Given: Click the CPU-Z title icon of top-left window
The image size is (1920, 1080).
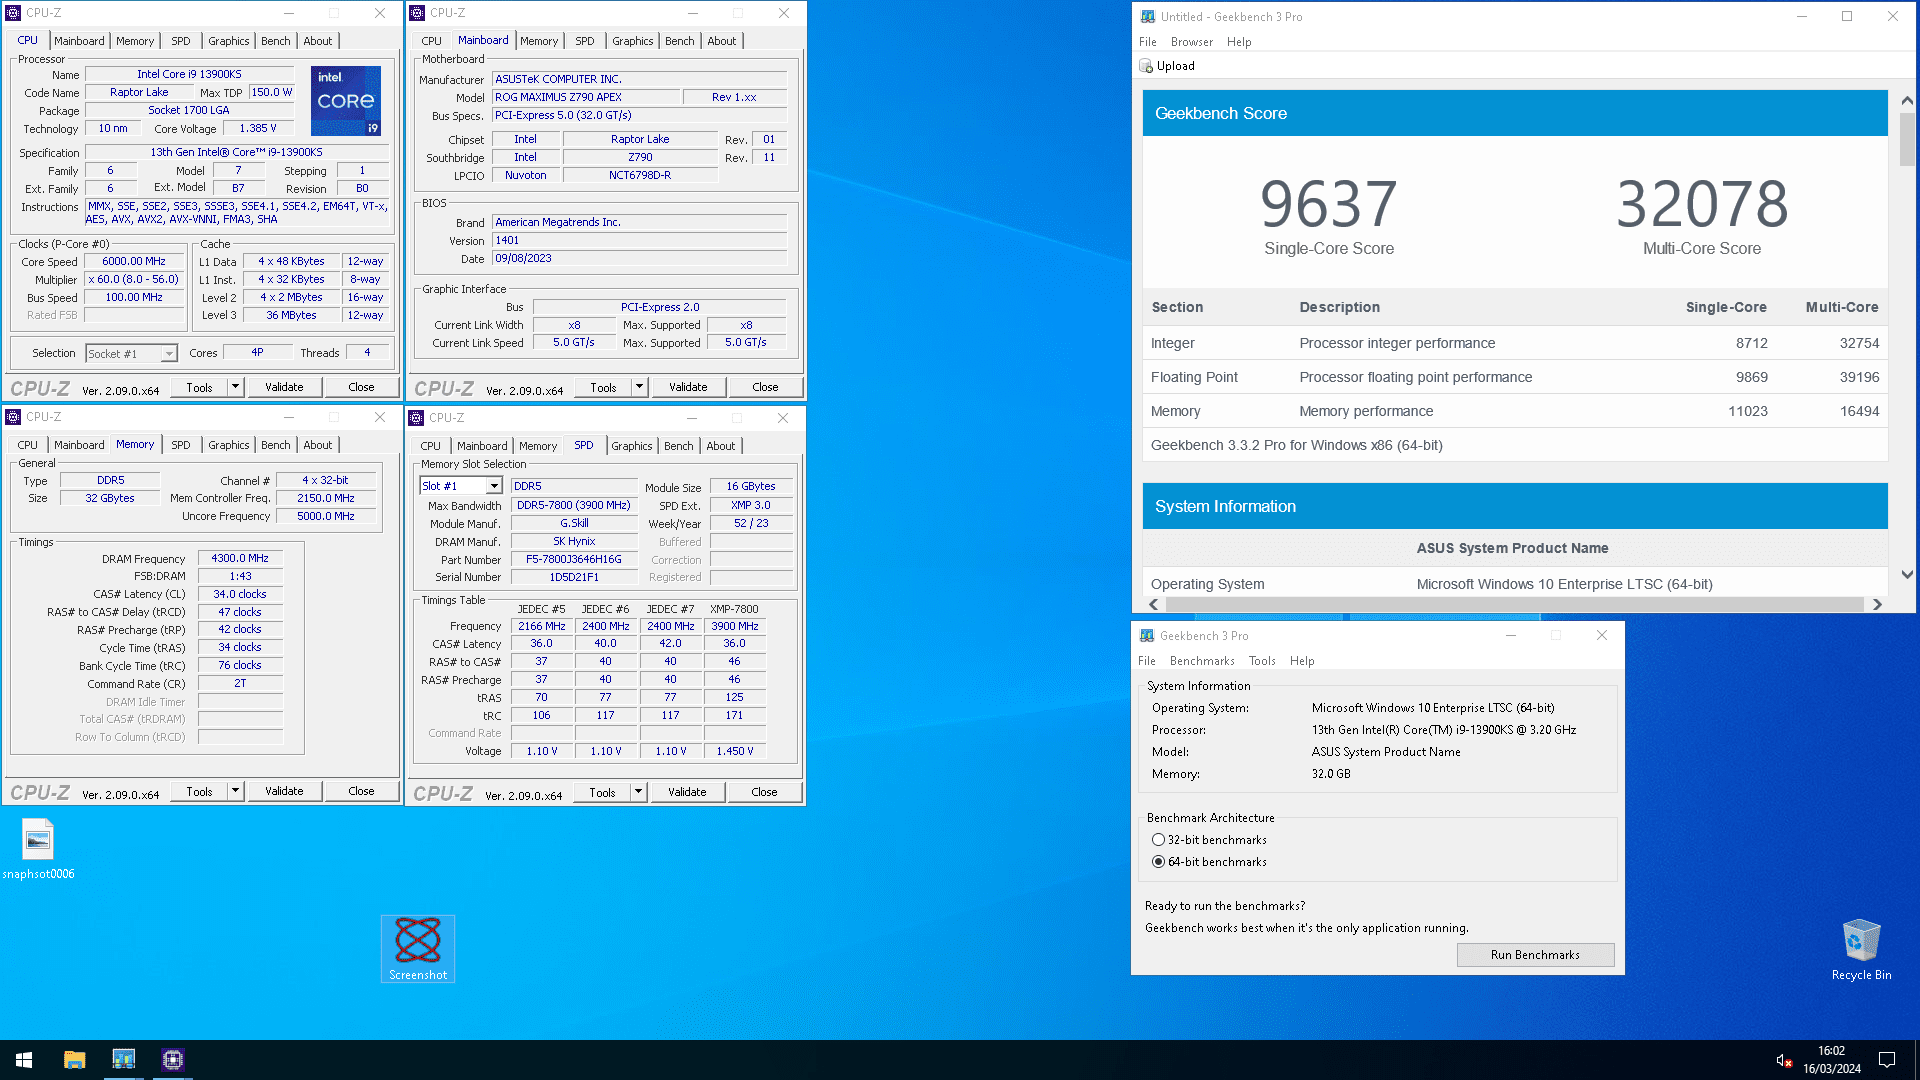Looking at the screenshot, I should coord(14,13).
